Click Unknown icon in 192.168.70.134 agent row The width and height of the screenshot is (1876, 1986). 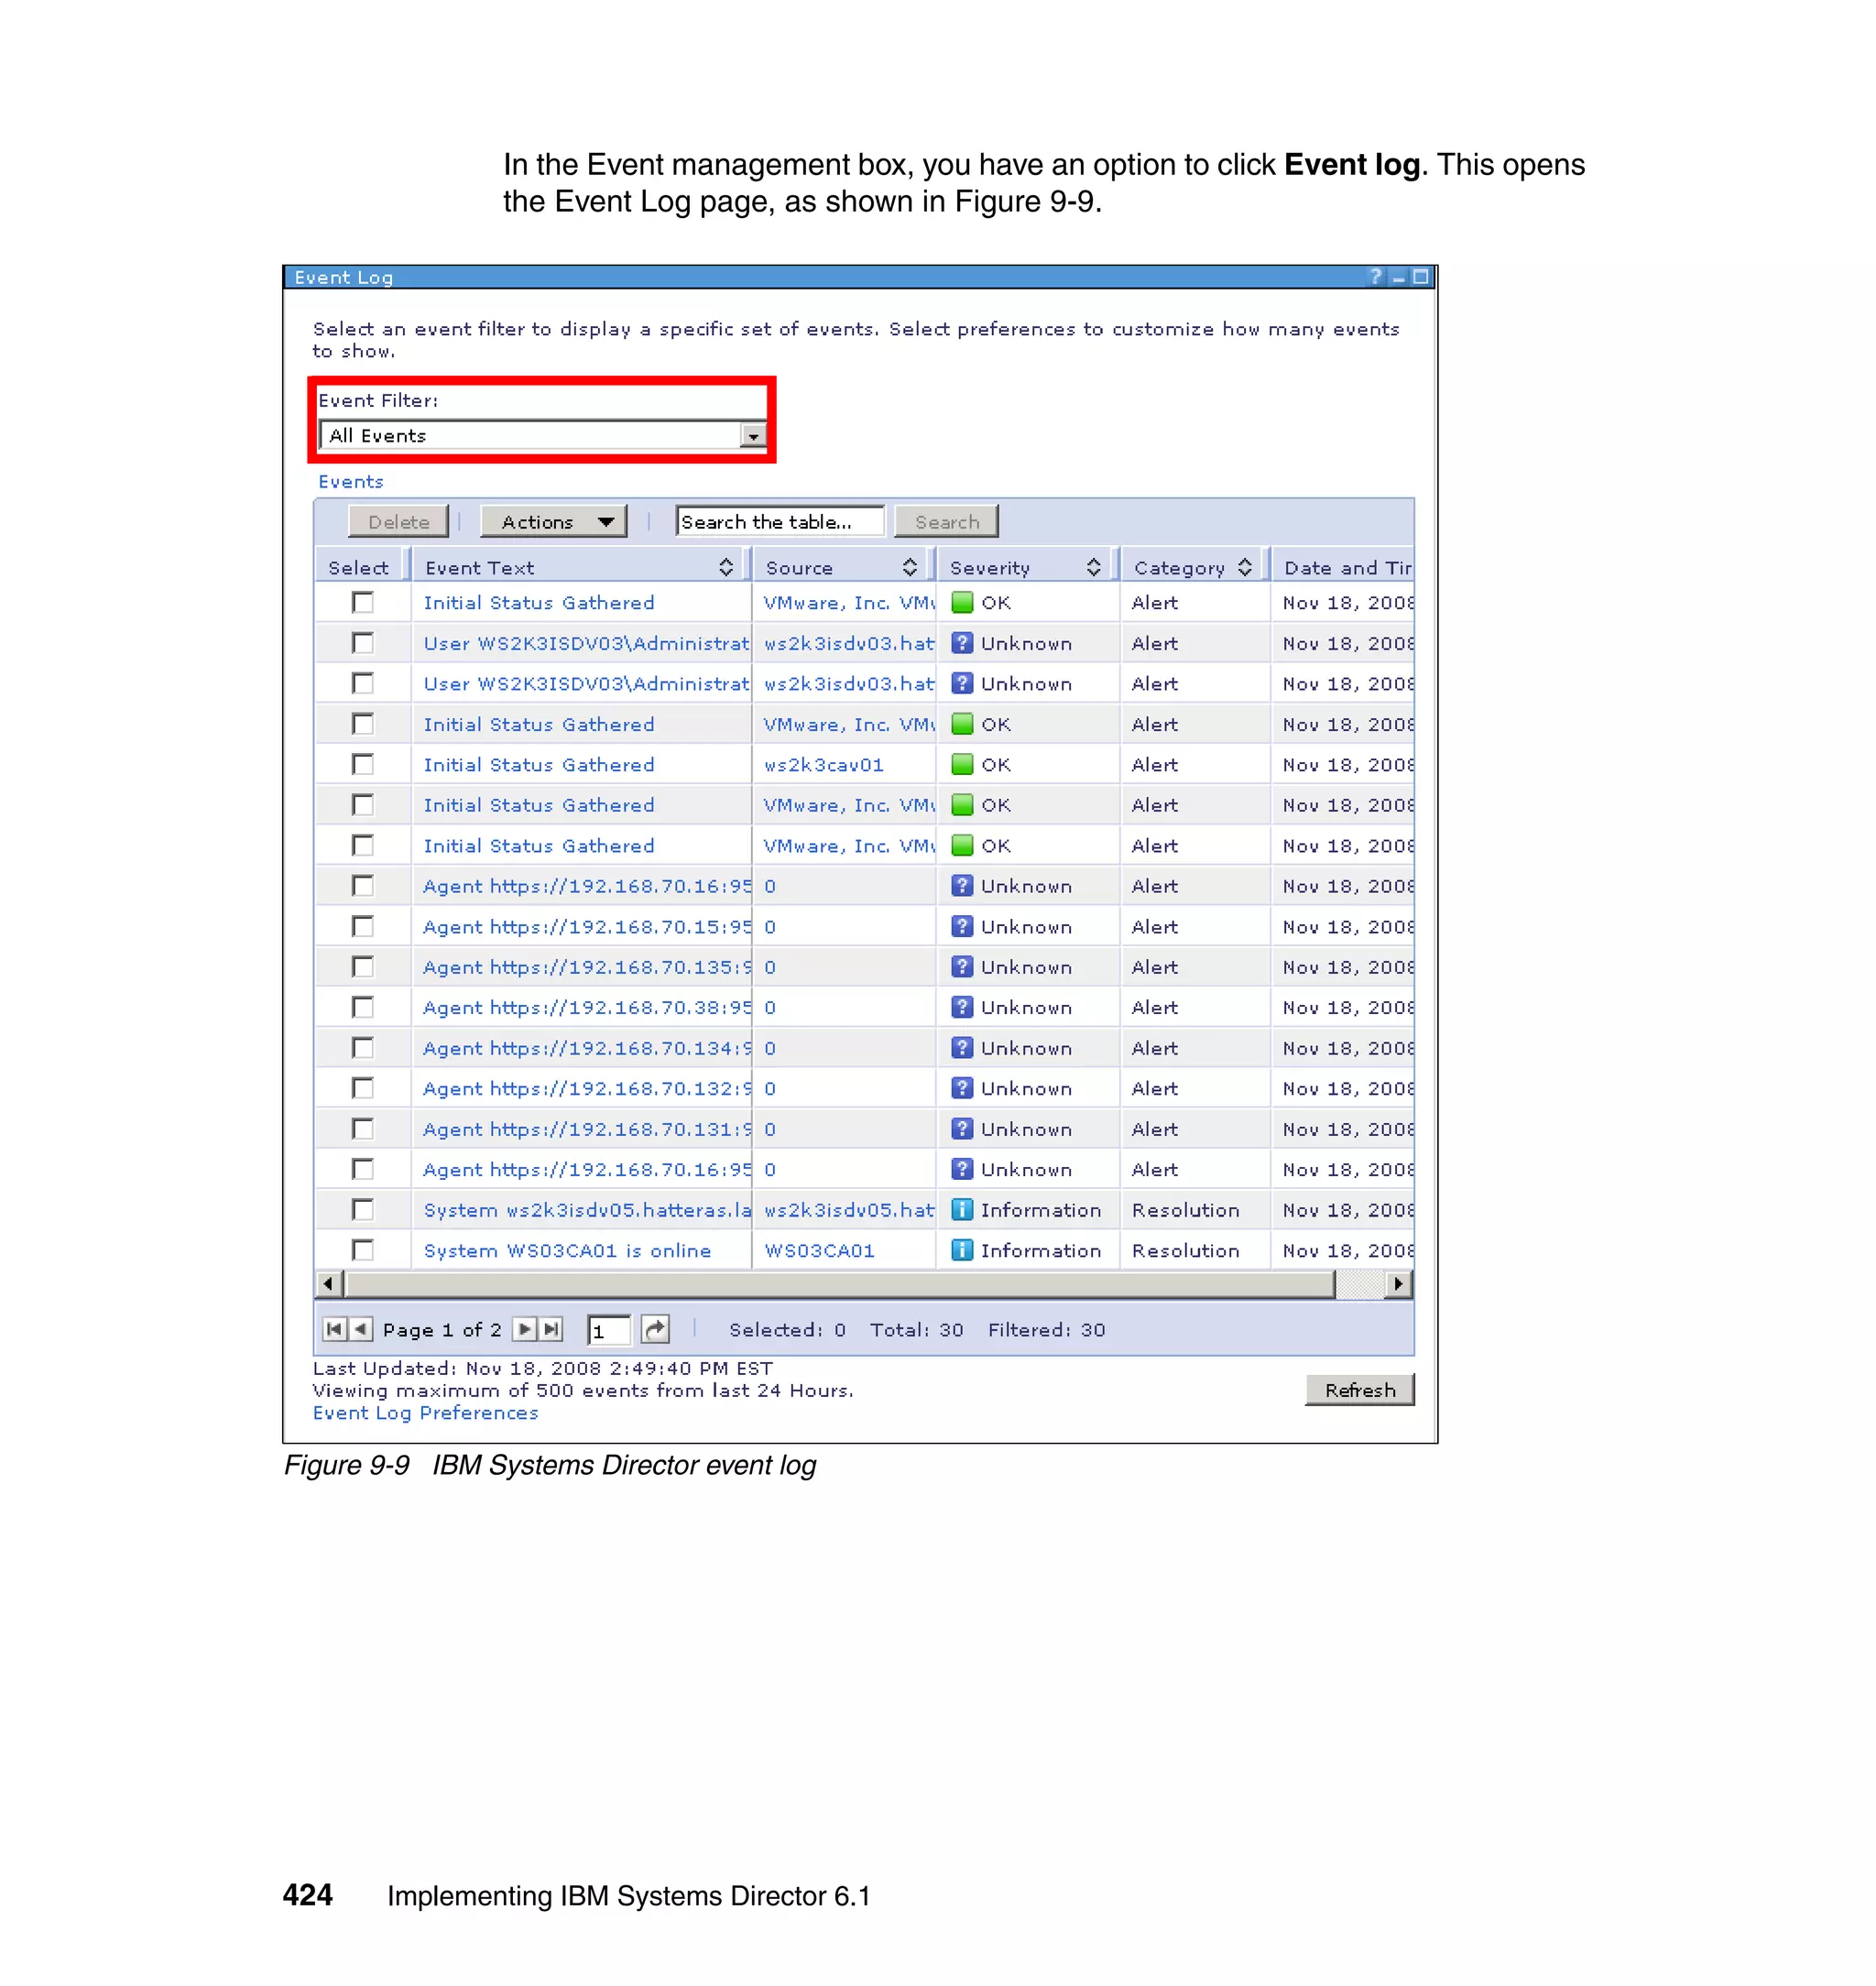pyautogui.click(x=962, y=1048)
